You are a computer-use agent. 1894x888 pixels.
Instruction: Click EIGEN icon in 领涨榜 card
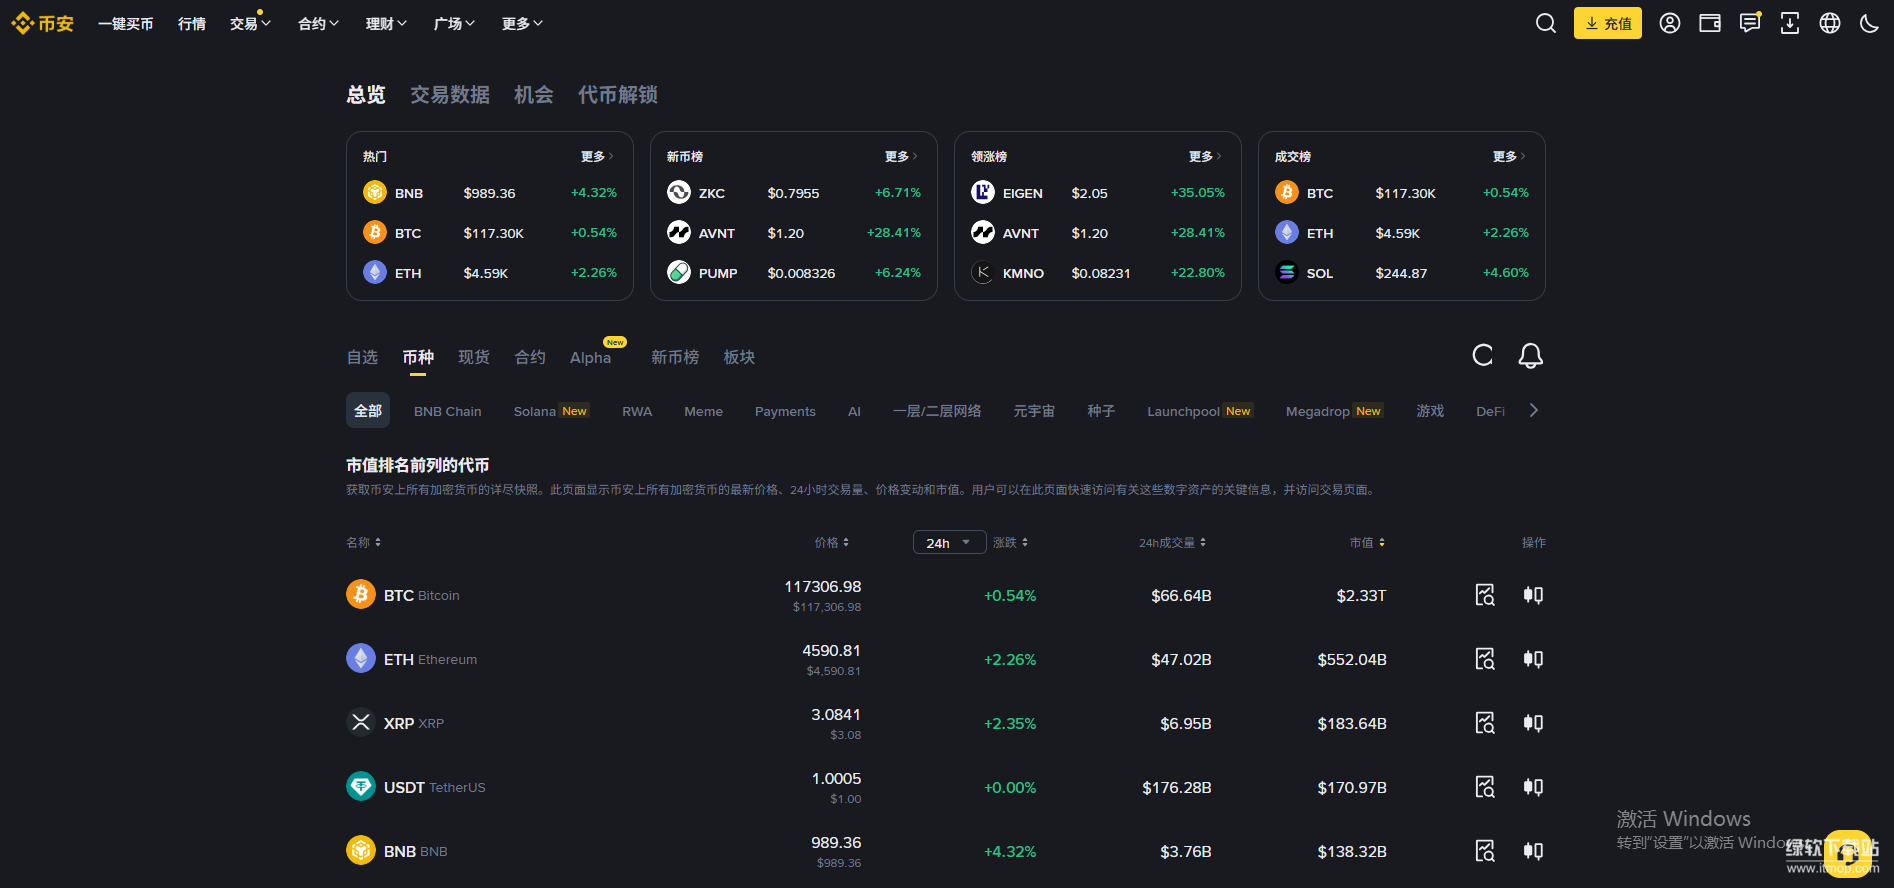click(x=983, y=192)
